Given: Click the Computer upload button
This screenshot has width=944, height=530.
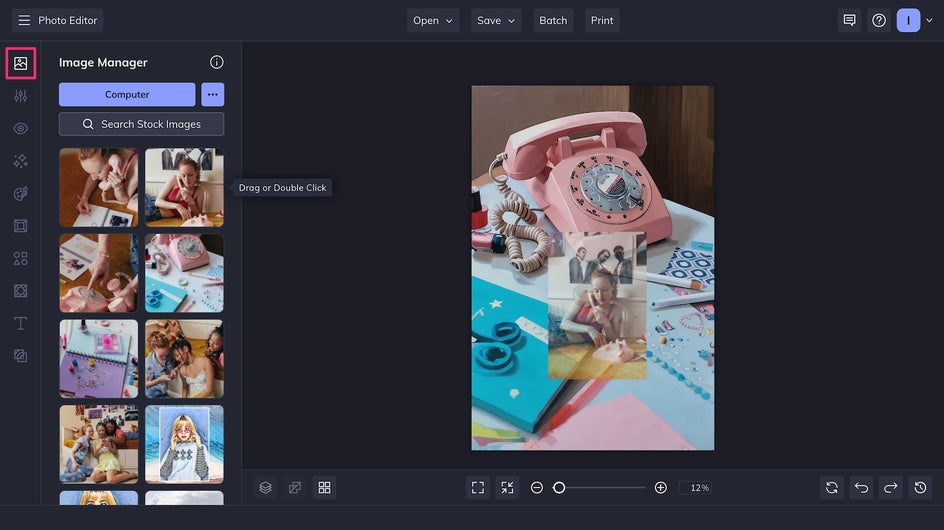Looking at the screenshot, I should pyautogui.click(x=127, y=95).
